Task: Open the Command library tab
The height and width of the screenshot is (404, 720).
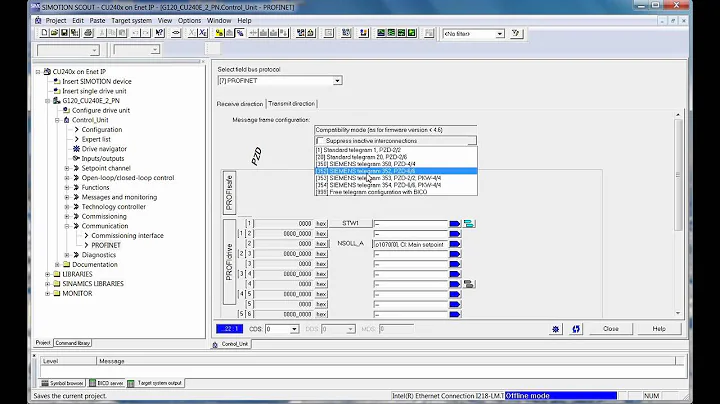Action: click(x=73, y=343)
